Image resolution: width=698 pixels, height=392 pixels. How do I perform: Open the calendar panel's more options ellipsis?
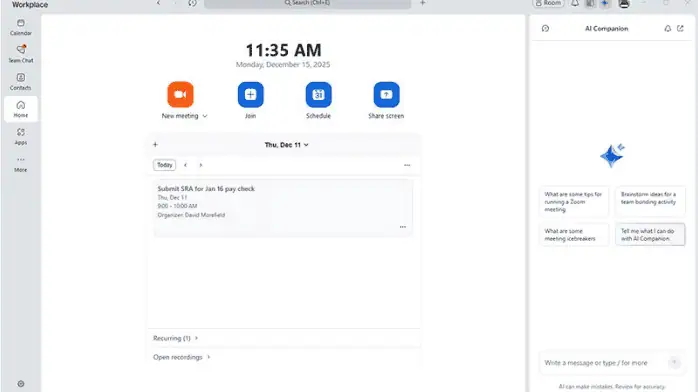click(407, 165)
